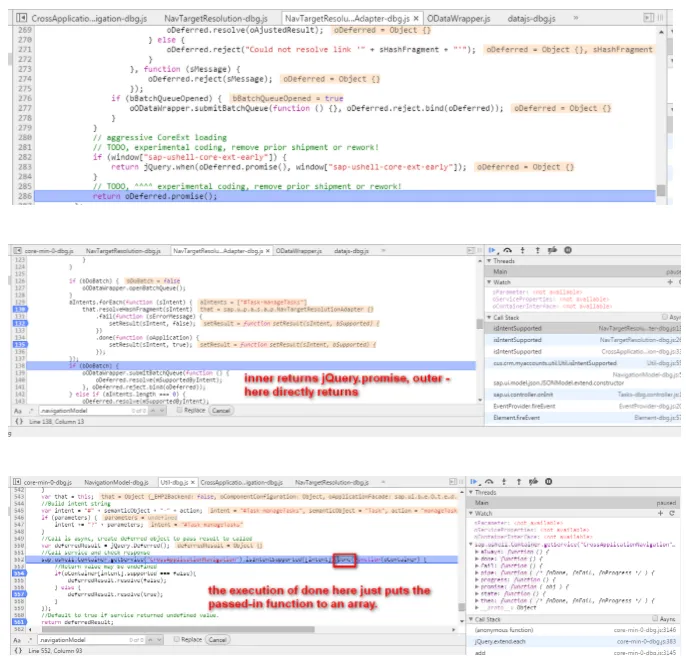Expand the 'promise' function property
The image size is (686, 662).
(x=477, y=587)
